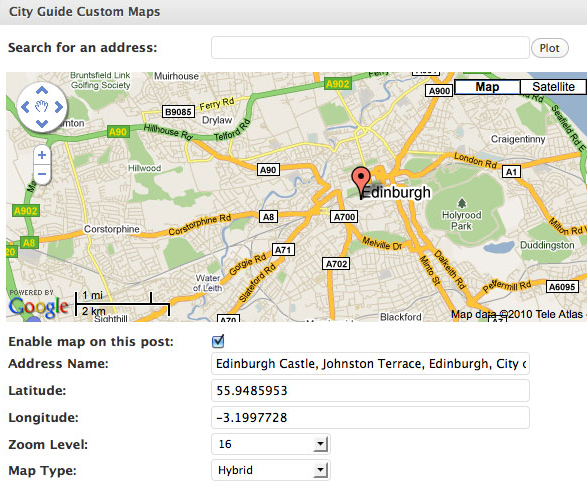Click the hand icon in the pan control

coord(42,107)
